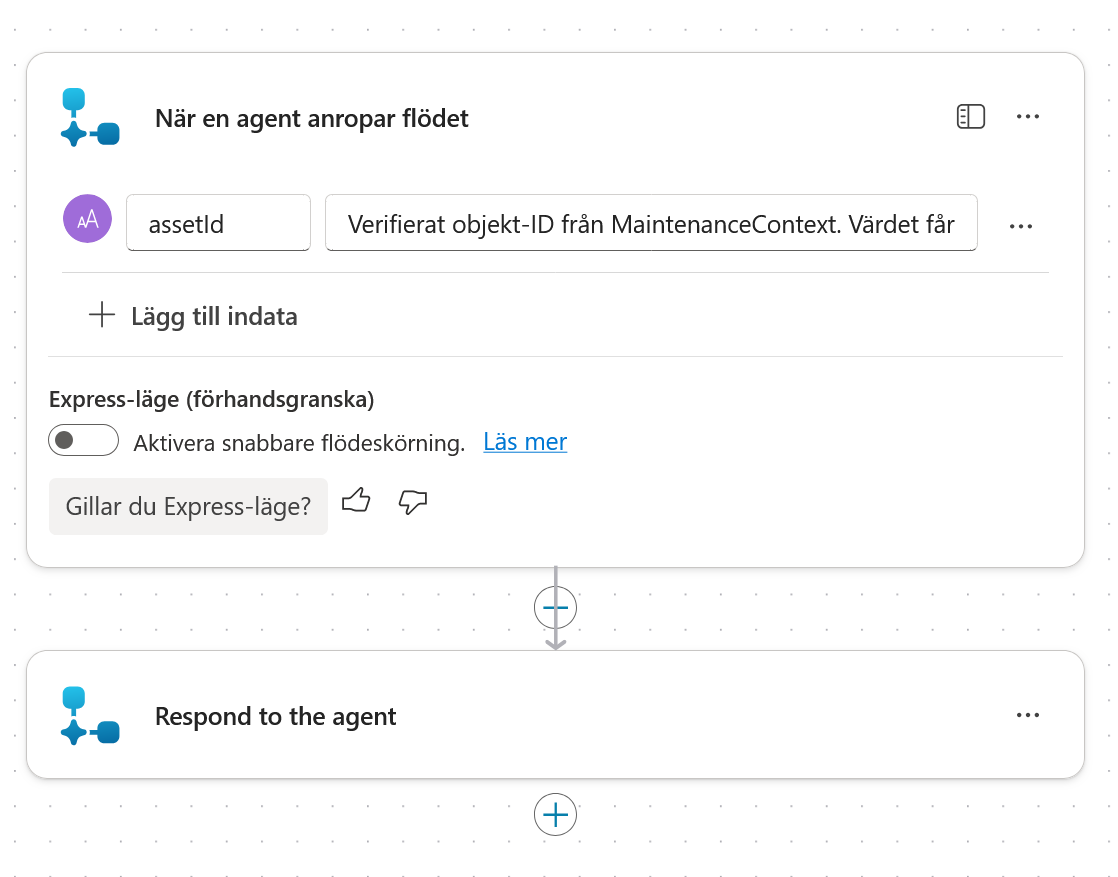Open the assetId input row's more options

tap(1020, 226)
